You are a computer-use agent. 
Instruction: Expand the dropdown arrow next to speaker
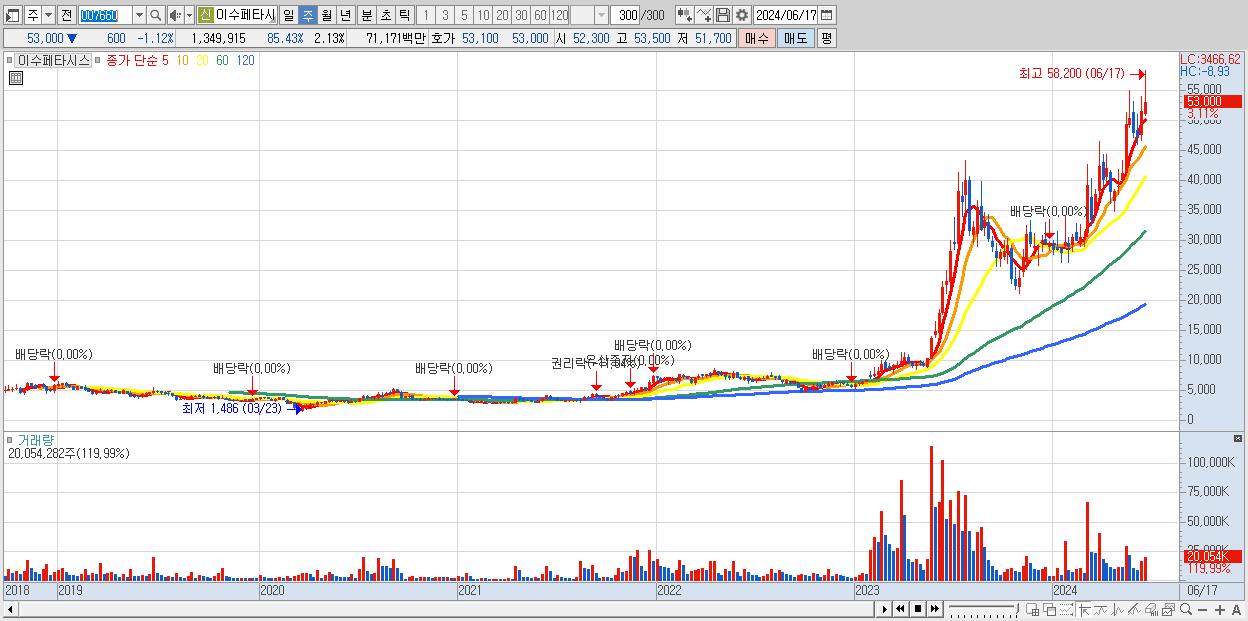pyautogui.click(x=188, y=15)
